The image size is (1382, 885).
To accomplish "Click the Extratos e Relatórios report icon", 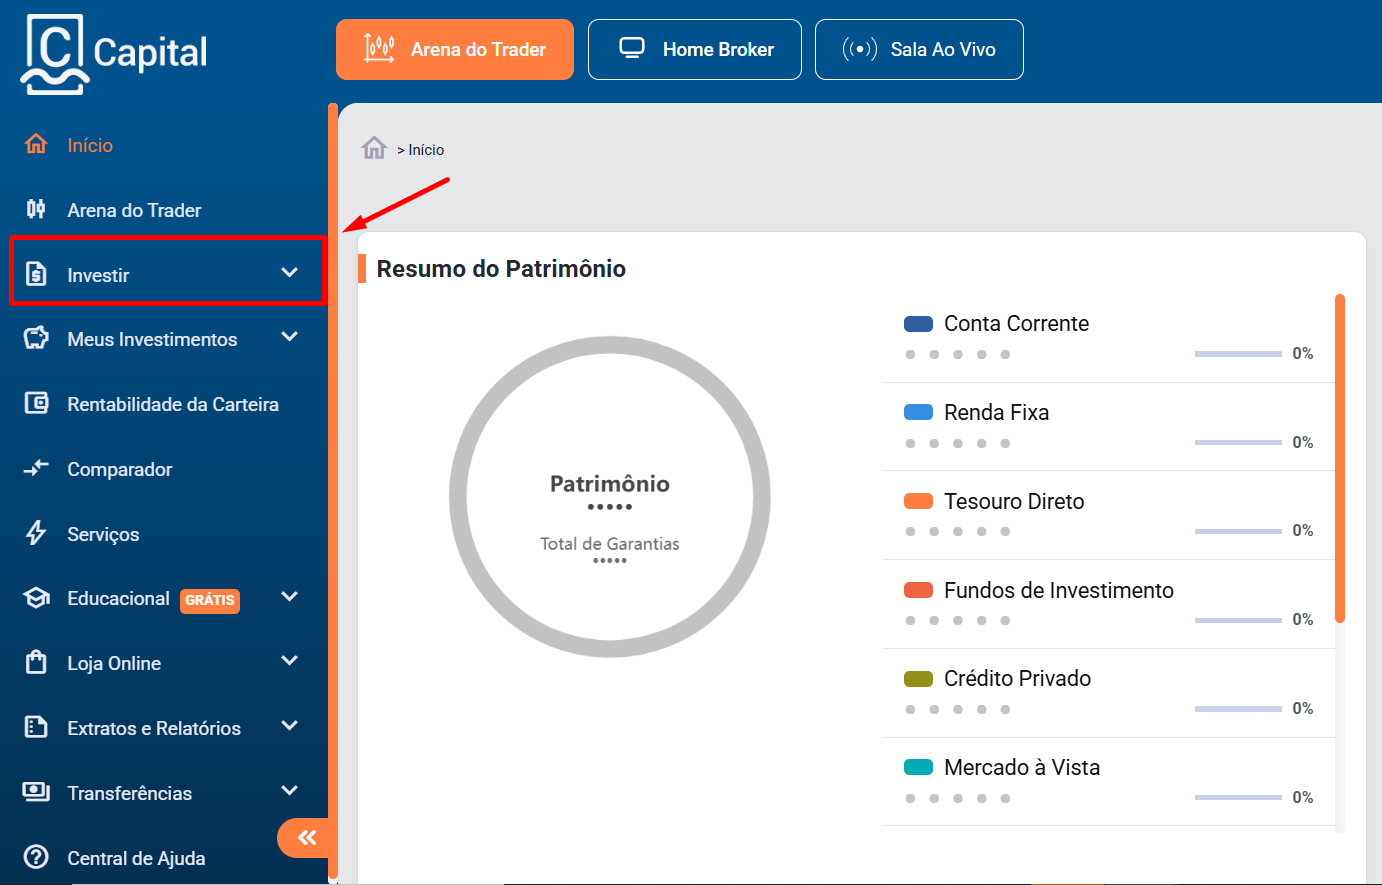I will [x=36, y=727].
